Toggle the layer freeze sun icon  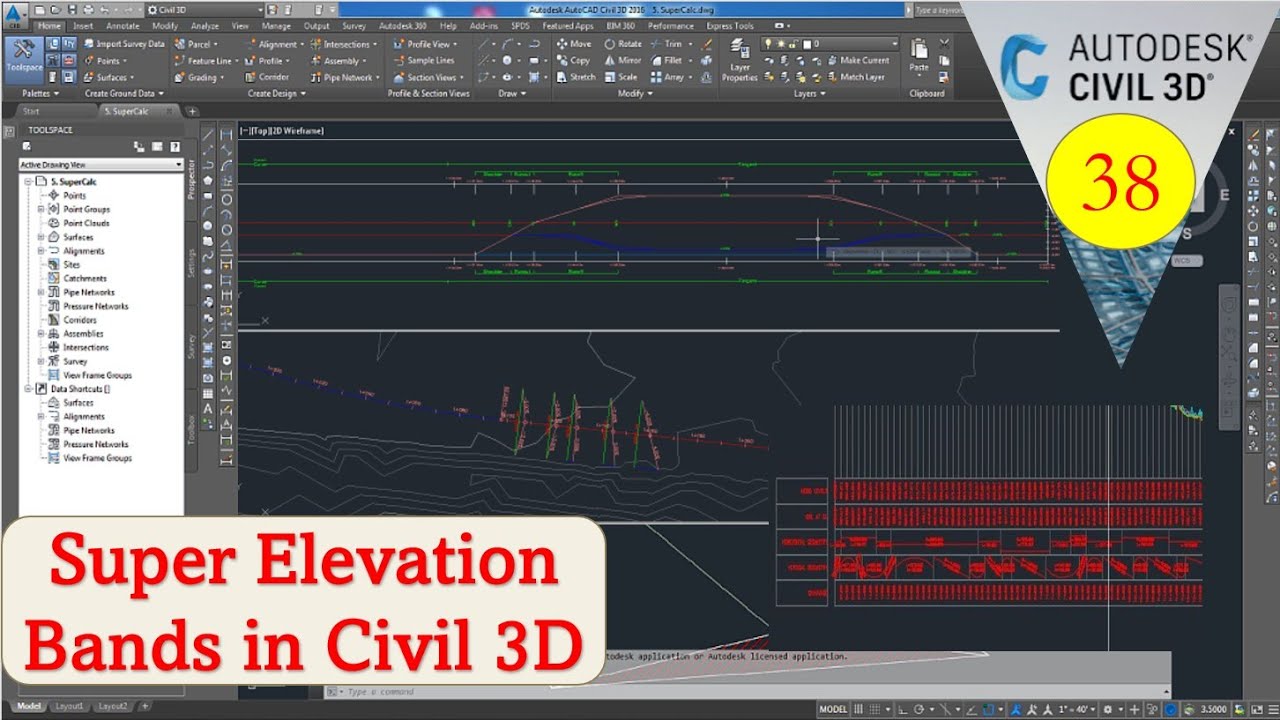click(779, 44)
